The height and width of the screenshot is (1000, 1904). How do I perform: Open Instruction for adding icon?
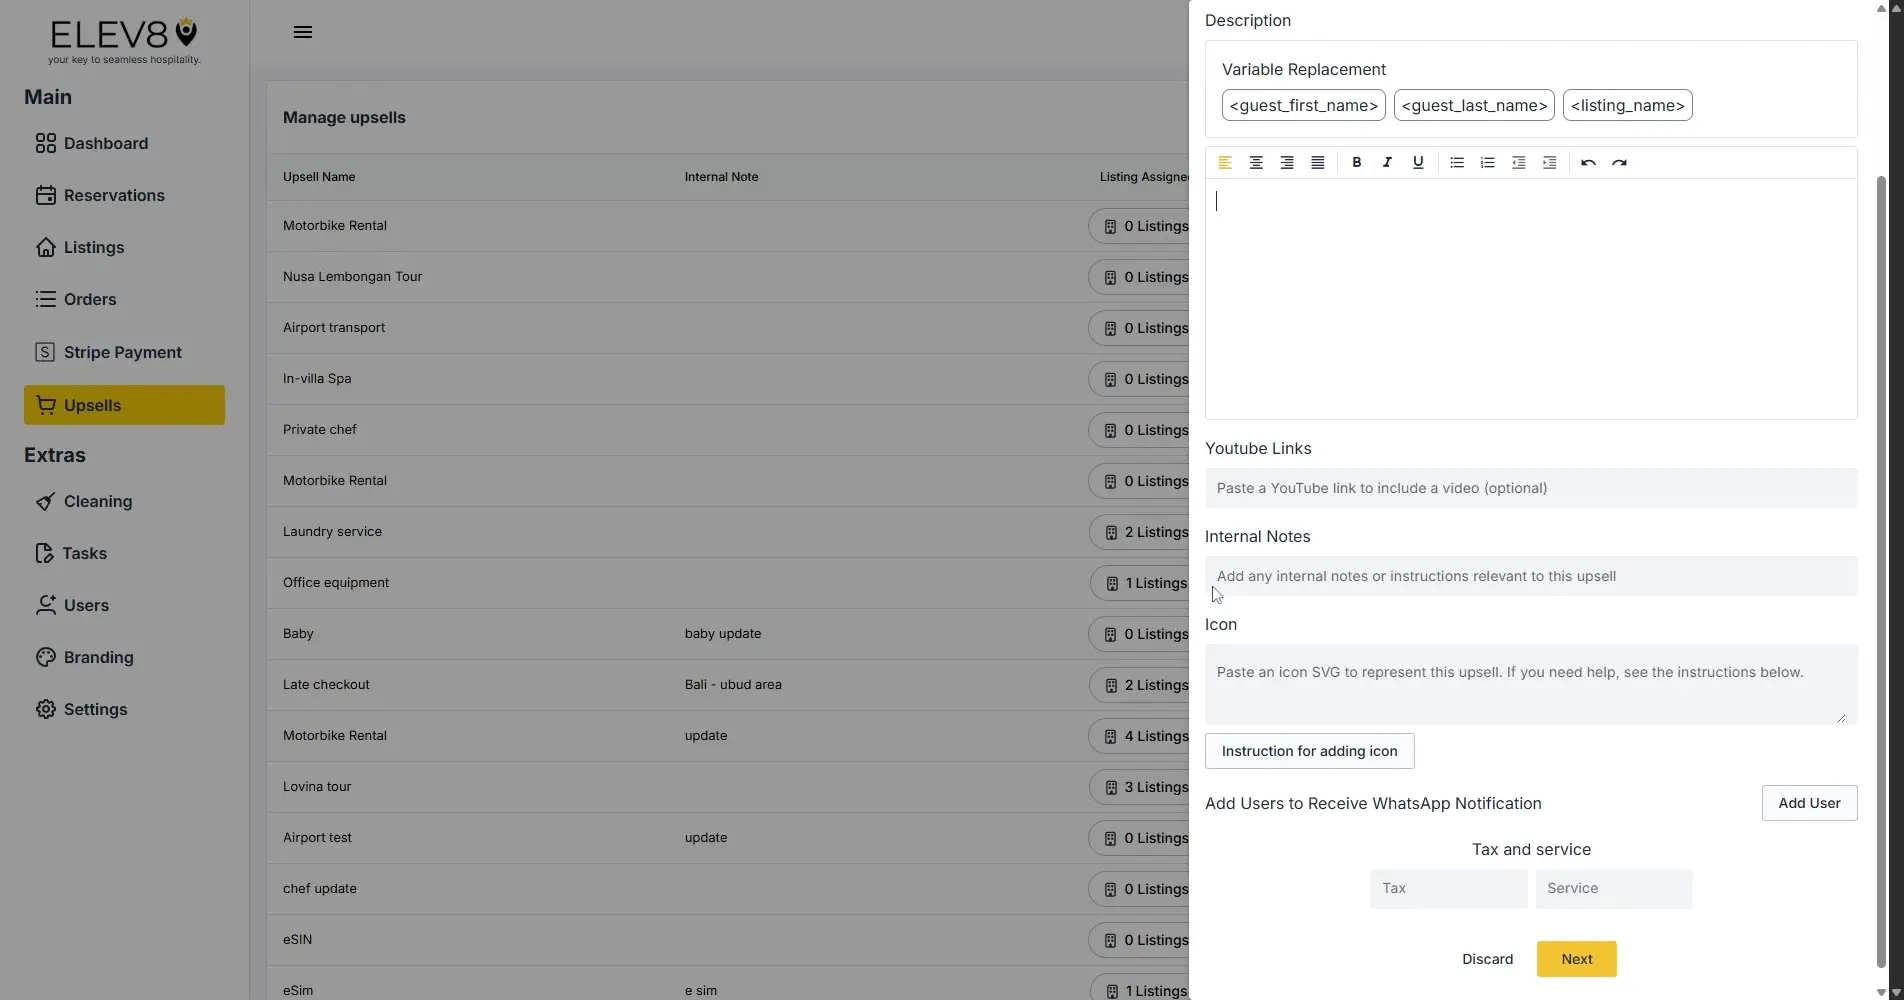coord(1309,751)
